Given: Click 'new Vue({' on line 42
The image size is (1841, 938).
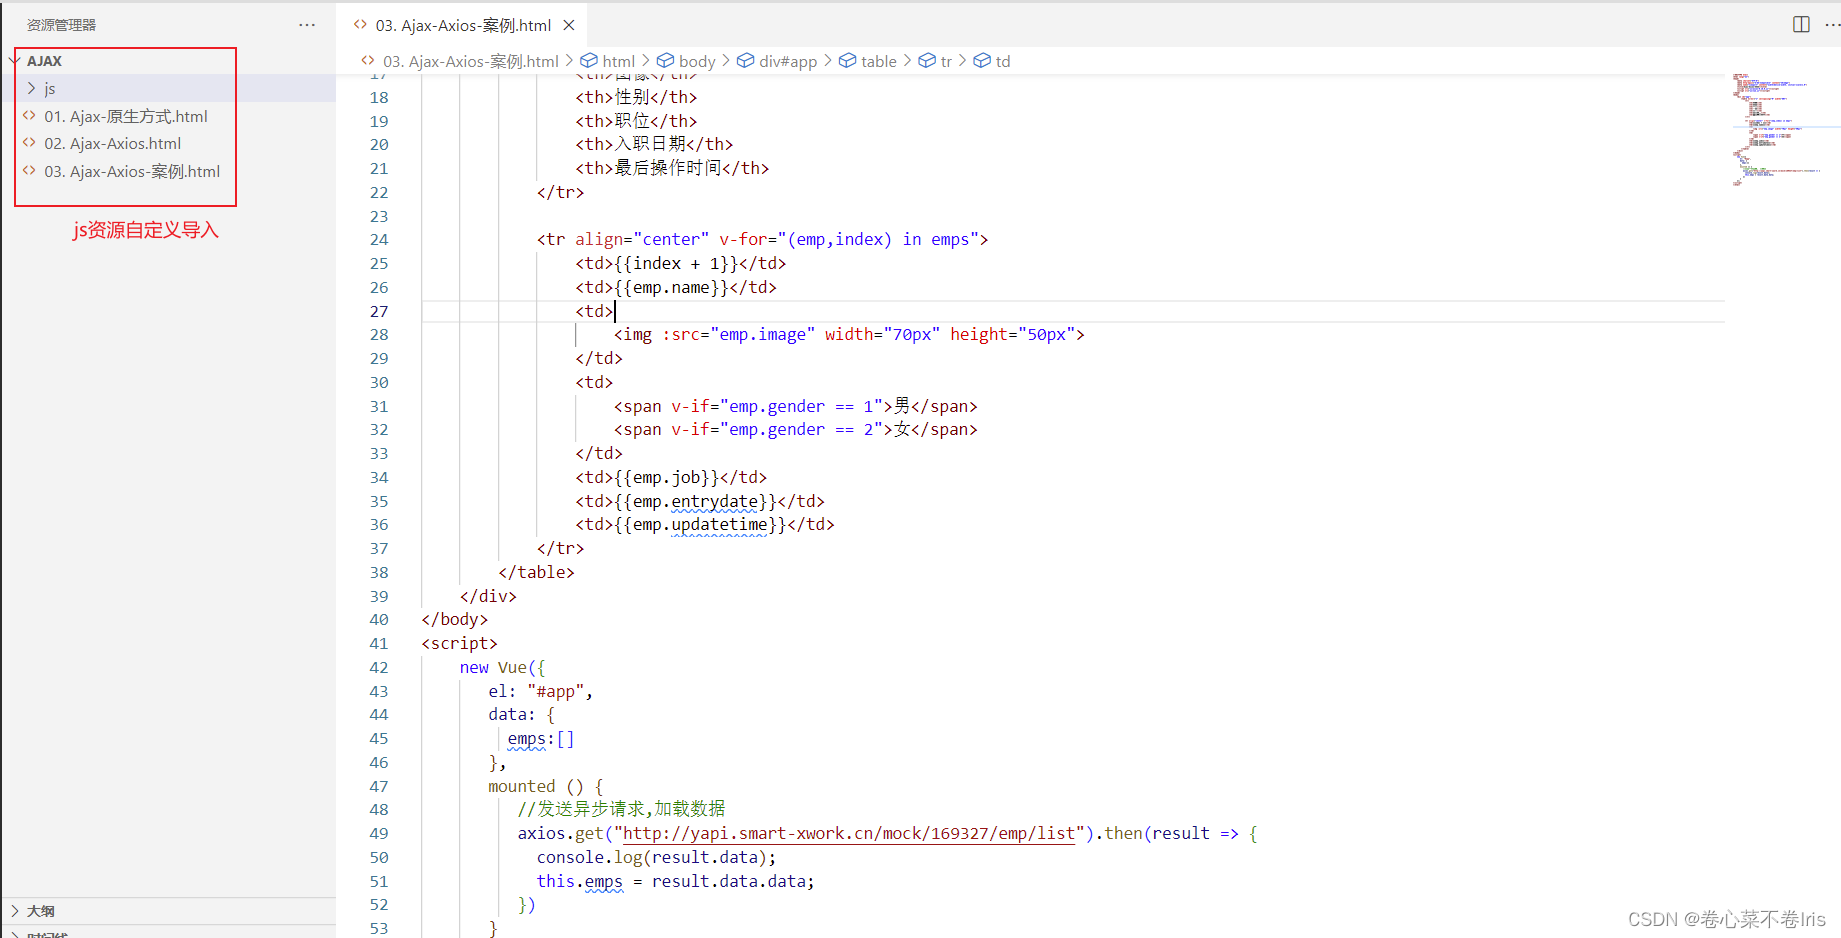Looking at the screenshot, I should [502, 667].
